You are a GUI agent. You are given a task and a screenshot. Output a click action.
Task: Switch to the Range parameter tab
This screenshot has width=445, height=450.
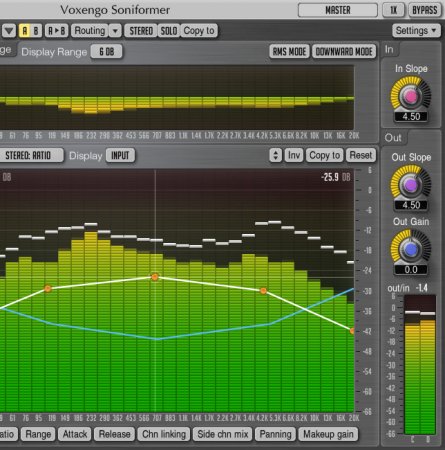pos(38,434)
